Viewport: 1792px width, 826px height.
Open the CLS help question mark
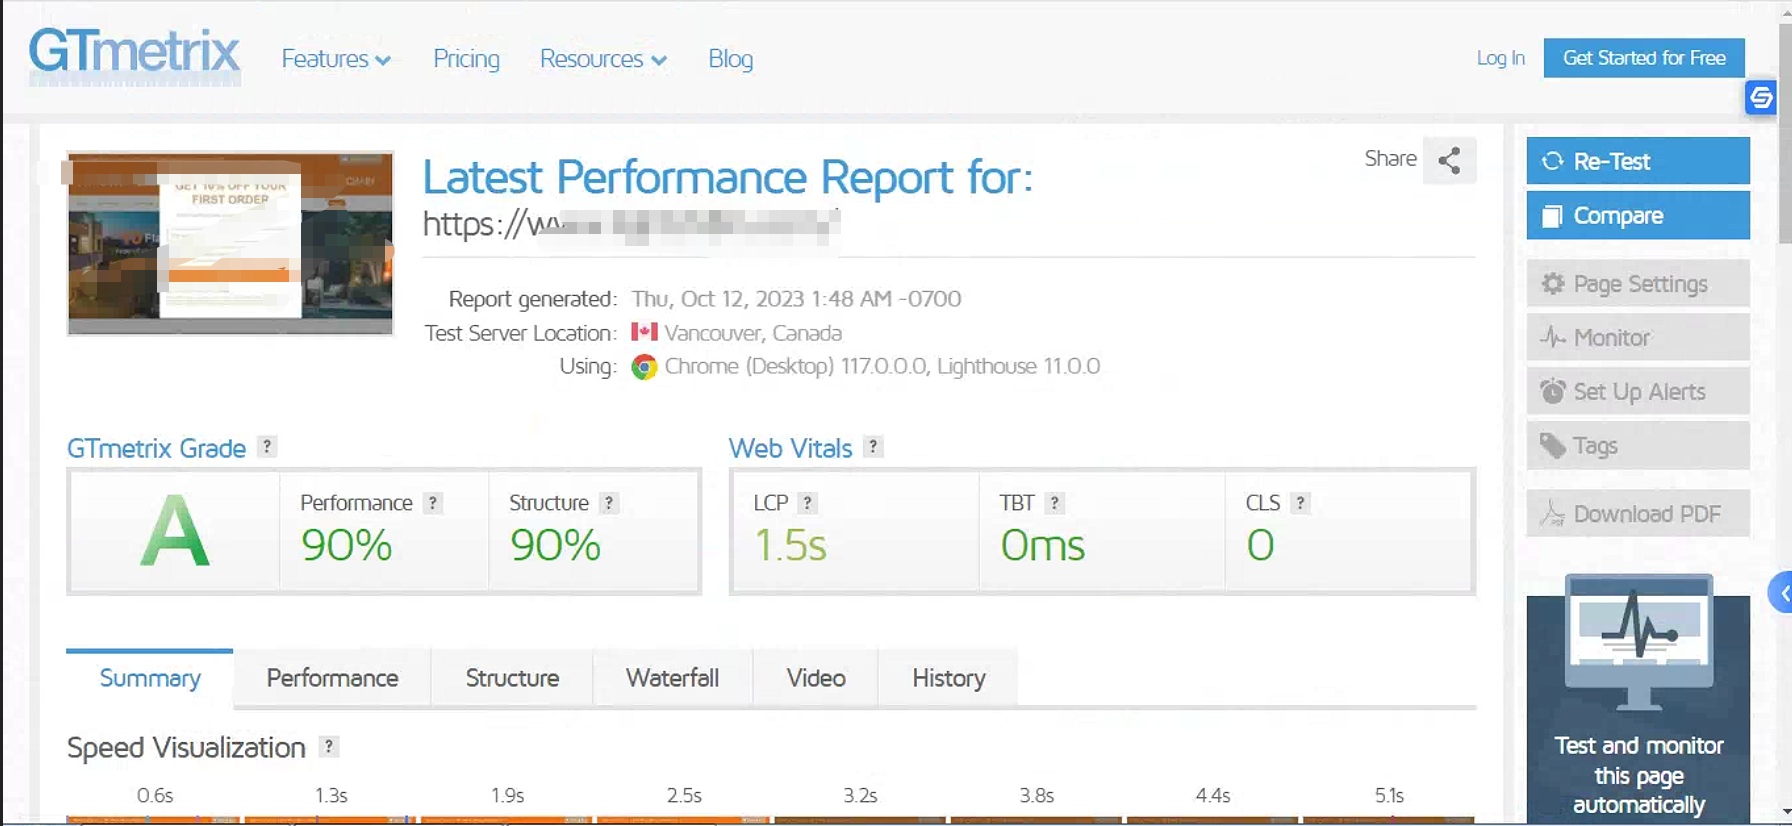coord(1300,503)
